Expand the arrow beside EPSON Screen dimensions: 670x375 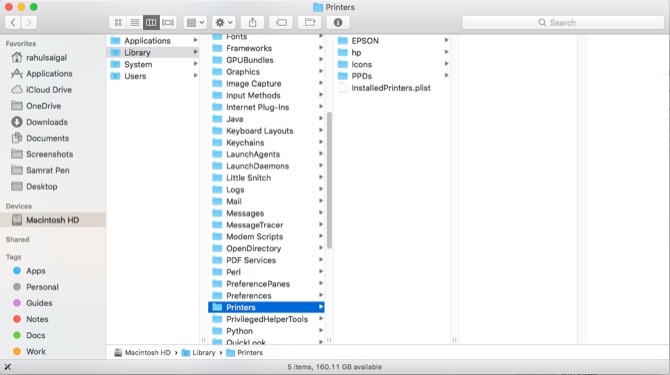(x=446, y=40)
